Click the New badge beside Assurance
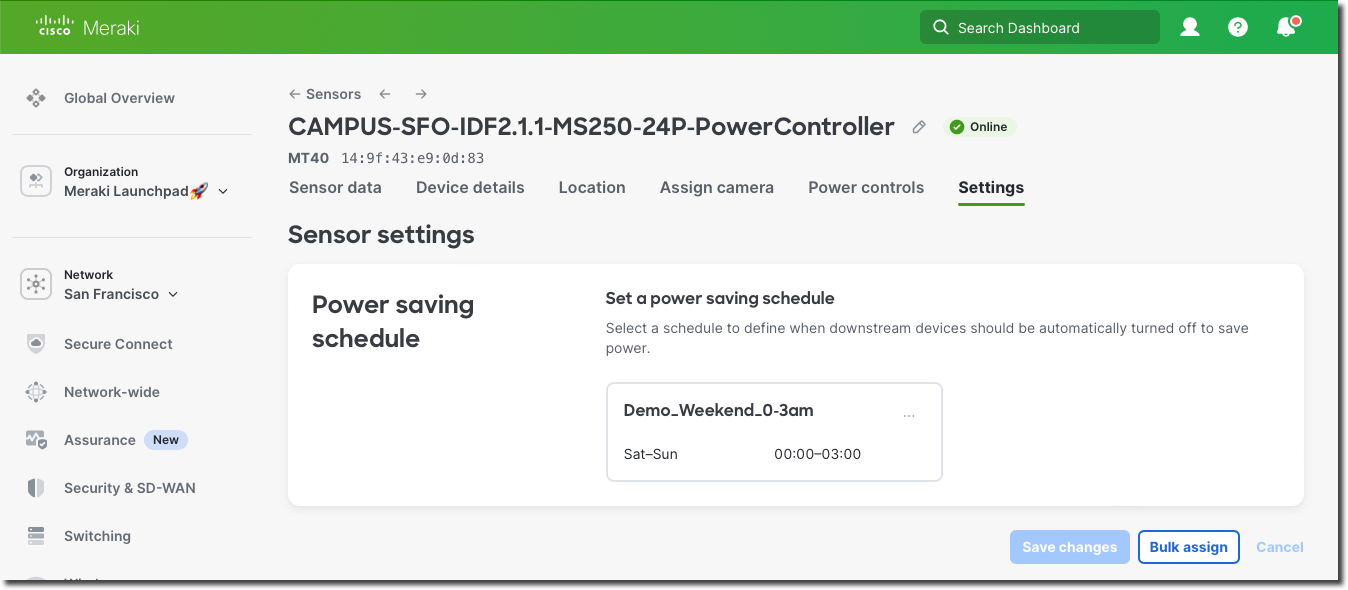This screenshot has height=590, width=1348. (164, 440)
